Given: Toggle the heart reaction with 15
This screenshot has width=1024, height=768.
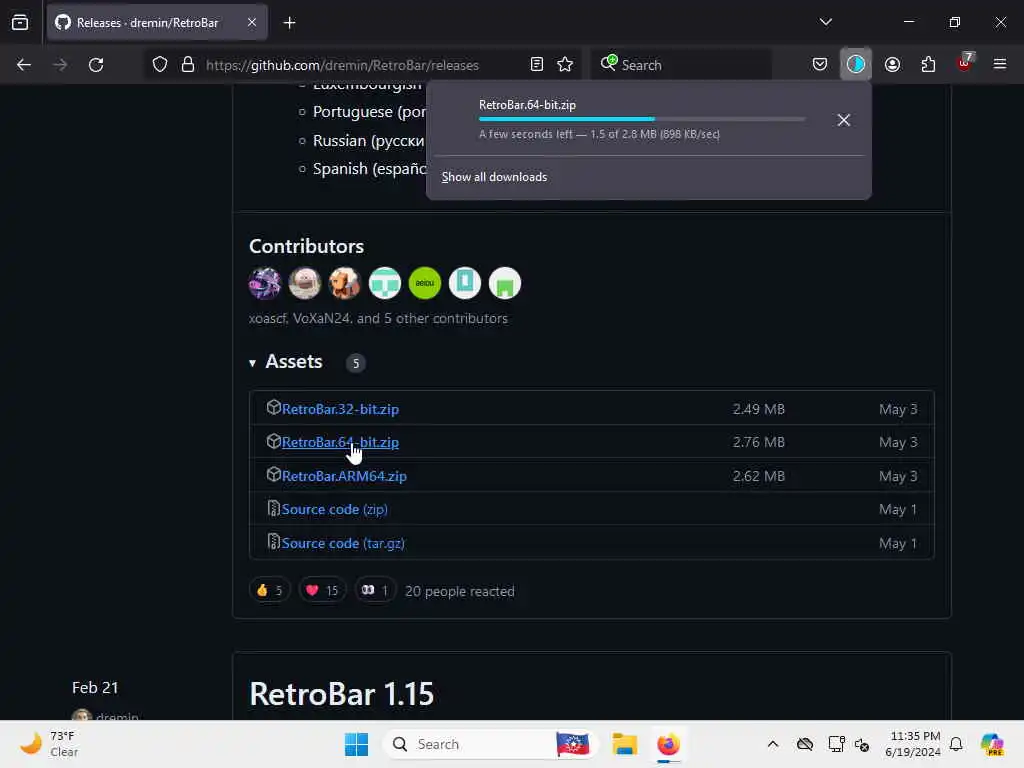Looking at the screenshot, I should click(x=322, y=590).
